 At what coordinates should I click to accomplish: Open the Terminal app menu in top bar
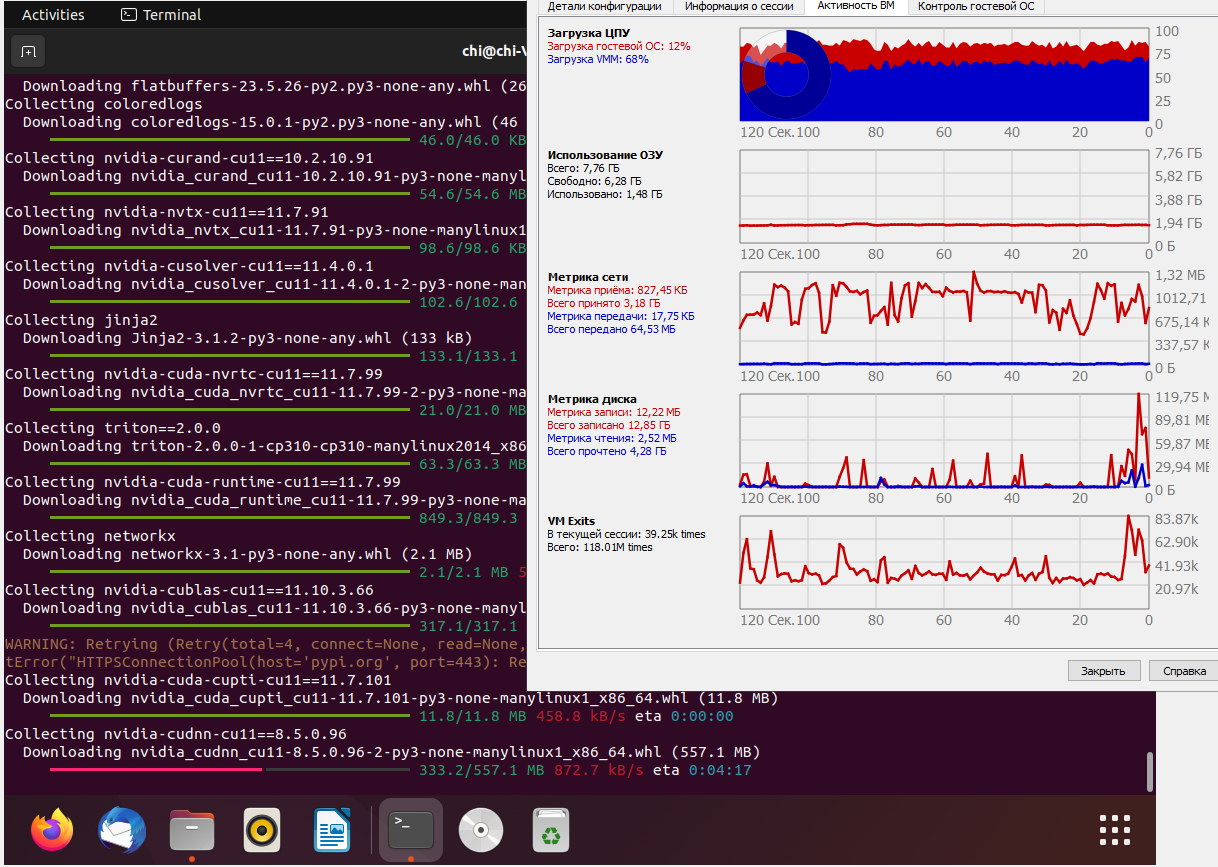[161, 15]
